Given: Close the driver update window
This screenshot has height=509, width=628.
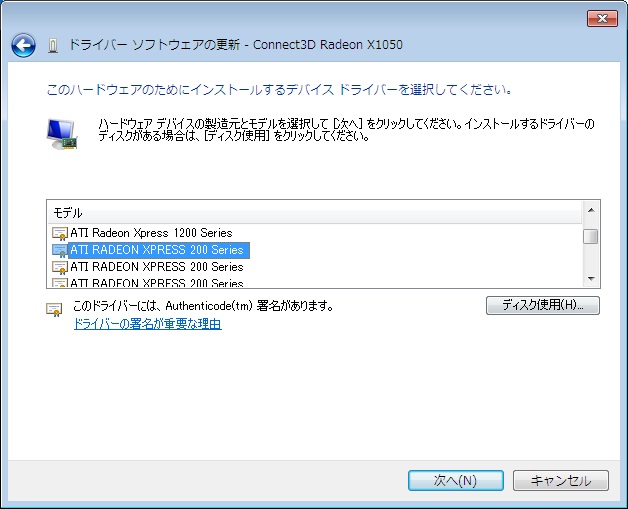Looking at the screenshot, I should pyautogui.click(x=602, y=18).
